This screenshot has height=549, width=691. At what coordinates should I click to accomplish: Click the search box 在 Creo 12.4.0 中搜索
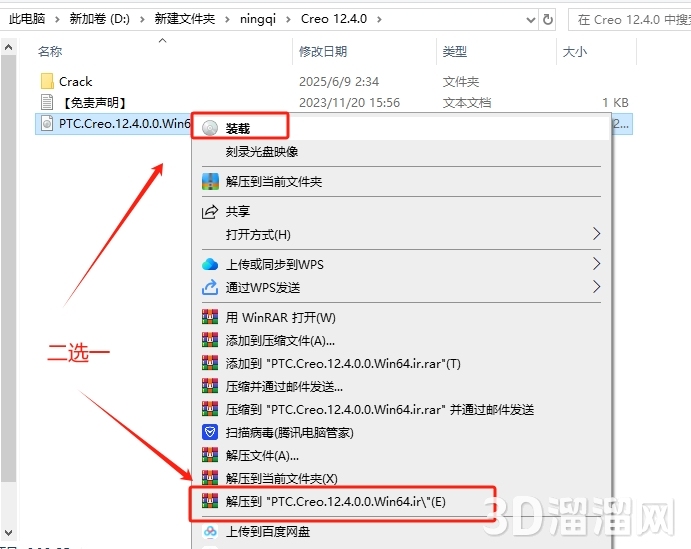click(630, 19)
